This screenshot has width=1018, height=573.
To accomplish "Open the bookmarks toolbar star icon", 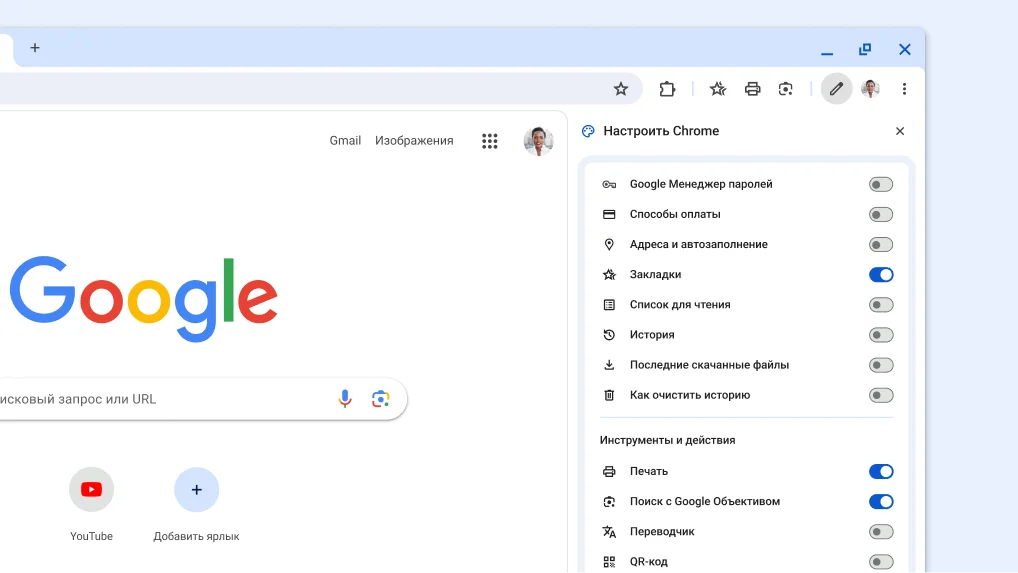I will point(717,89).
